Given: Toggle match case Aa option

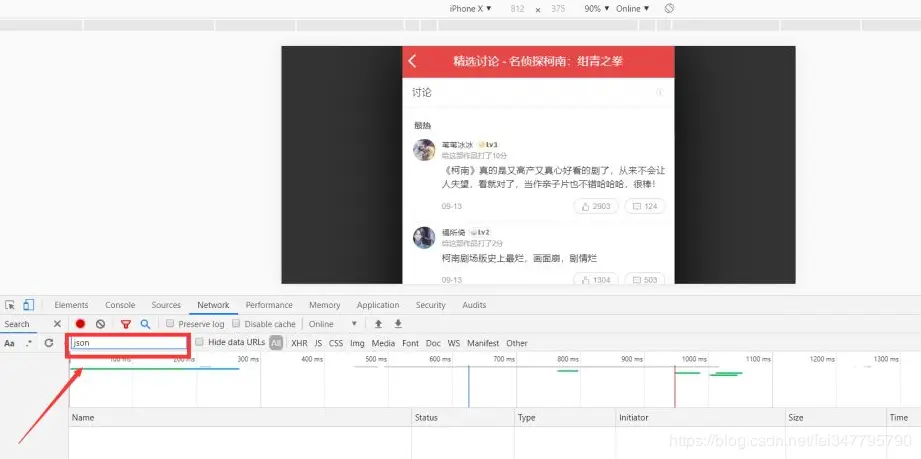Looking at the screenshot, I should 9,343.
